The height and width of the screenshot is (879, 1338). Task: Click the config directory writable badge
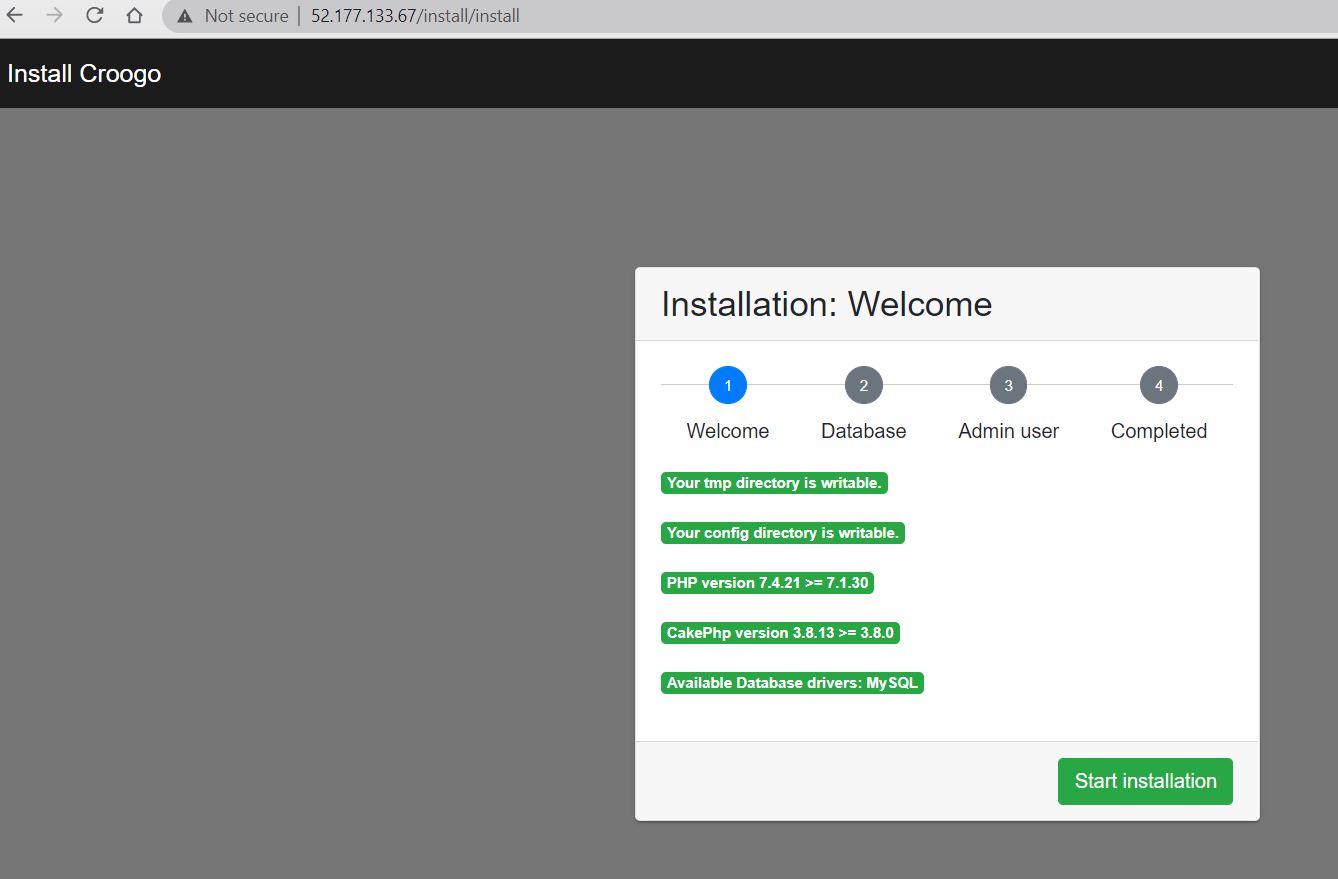click(x=783, y=533)
